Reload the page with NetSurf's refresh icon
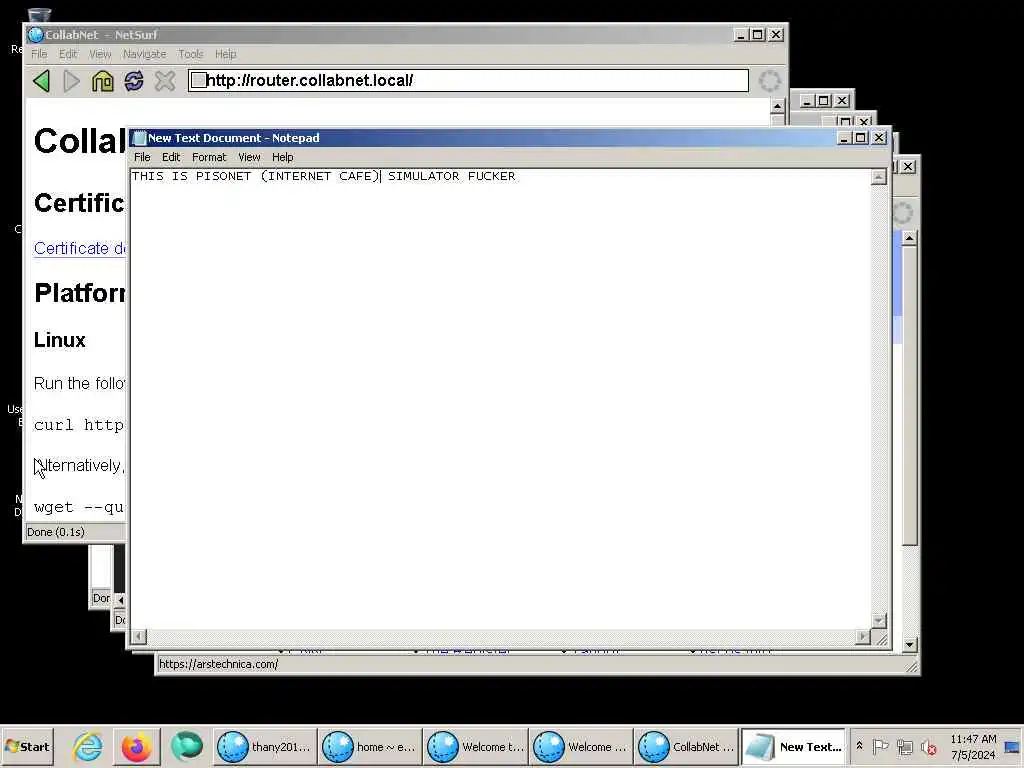This screenshot has height=768, width=1024. pos(134,81)
